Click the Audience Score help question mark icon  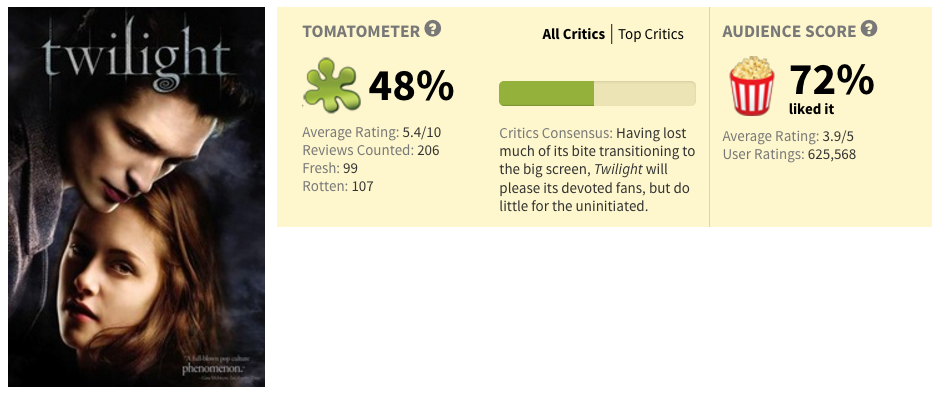[869, 29]
